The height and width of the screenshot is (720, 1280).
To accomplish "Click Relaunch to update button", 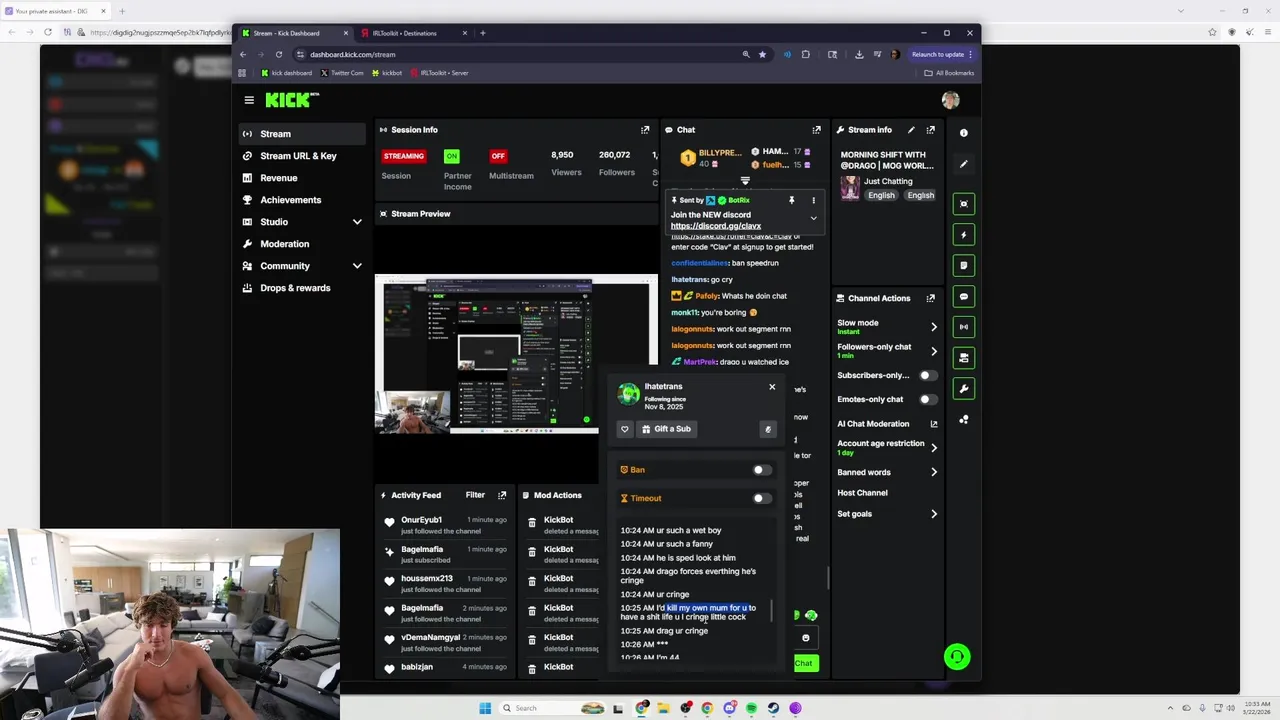I will (942, 55).
